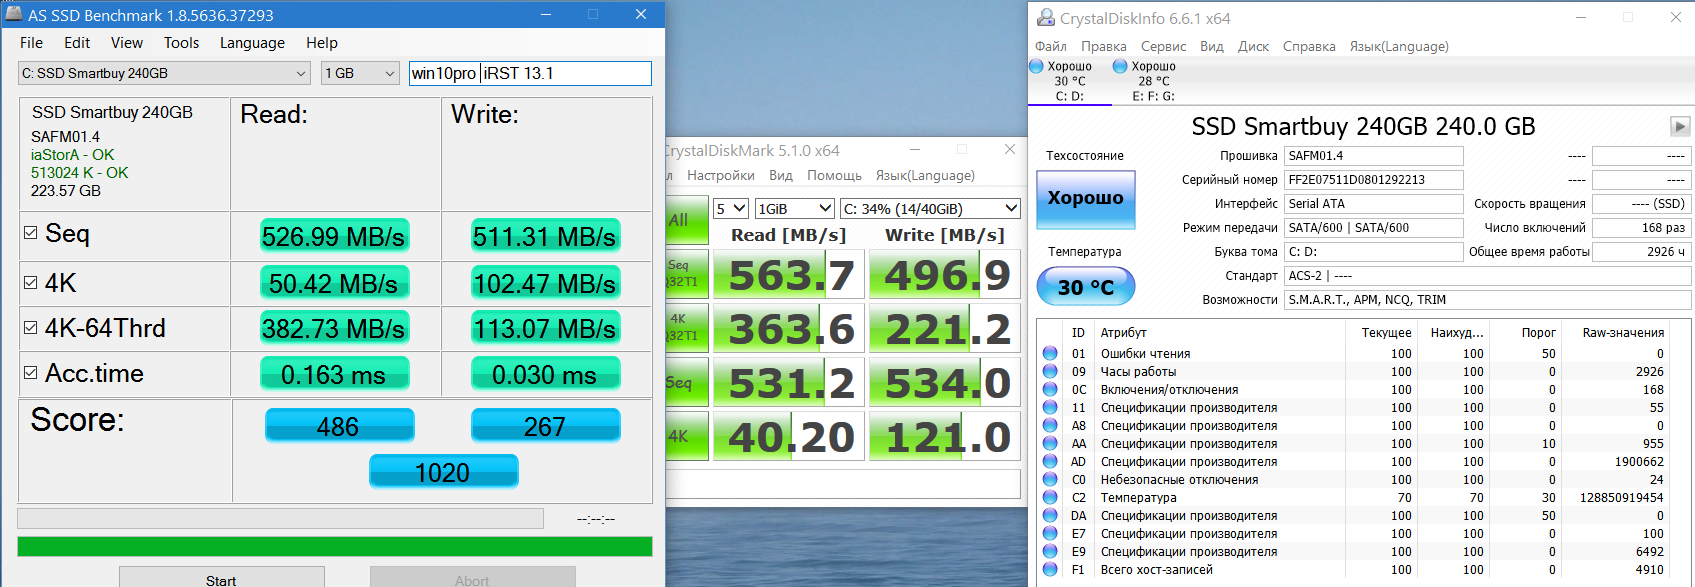Click the Abort button in AS SSD
This screenshot has height=587, width=1695.
[472, 577]
